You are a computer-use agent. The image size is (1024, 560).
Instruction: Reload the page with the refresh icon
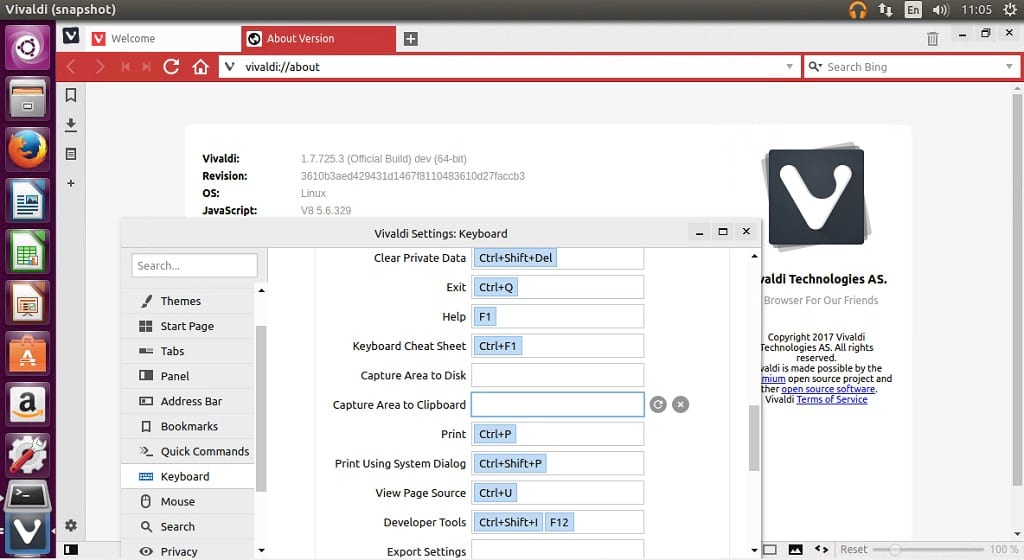[171, 67]
